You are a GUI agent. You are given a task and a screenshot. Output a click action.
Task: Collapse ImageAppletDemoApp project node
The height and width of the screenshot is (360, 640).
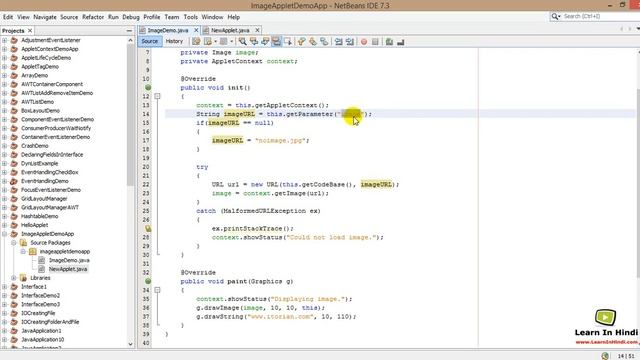click(x=4, y=234)
